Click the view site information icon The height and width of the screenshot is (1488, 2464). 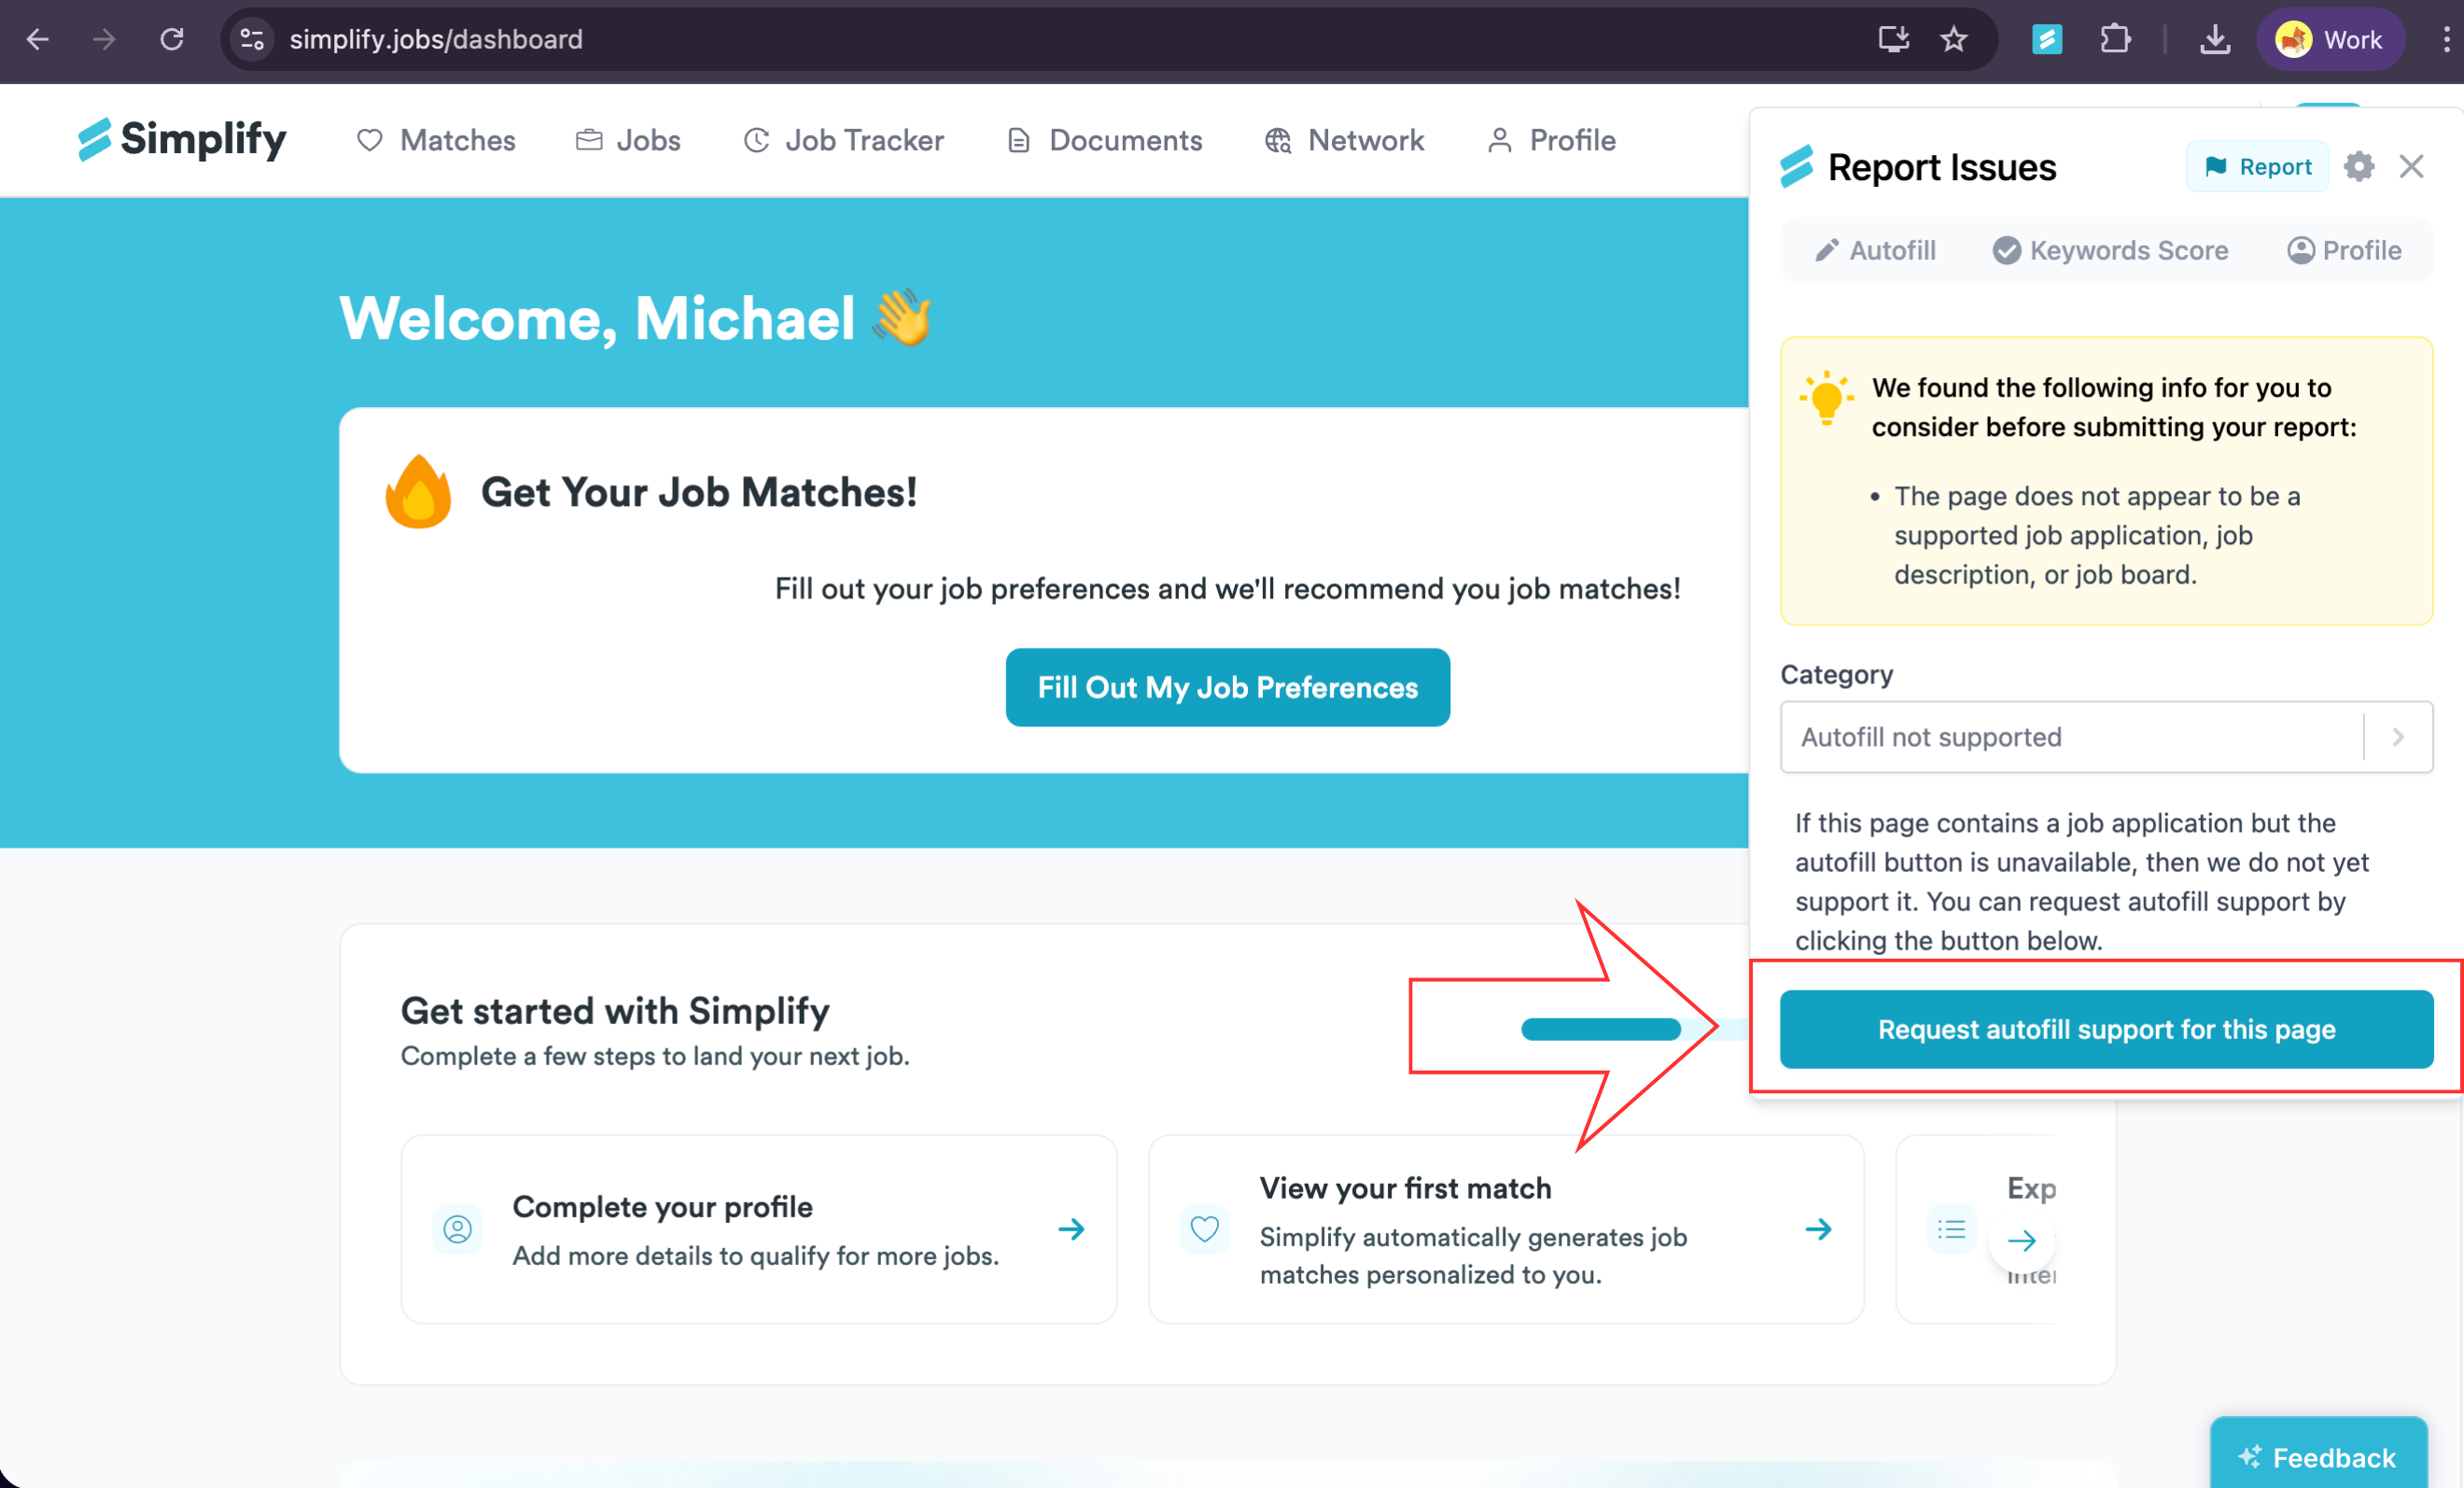[x=252, y=40]
